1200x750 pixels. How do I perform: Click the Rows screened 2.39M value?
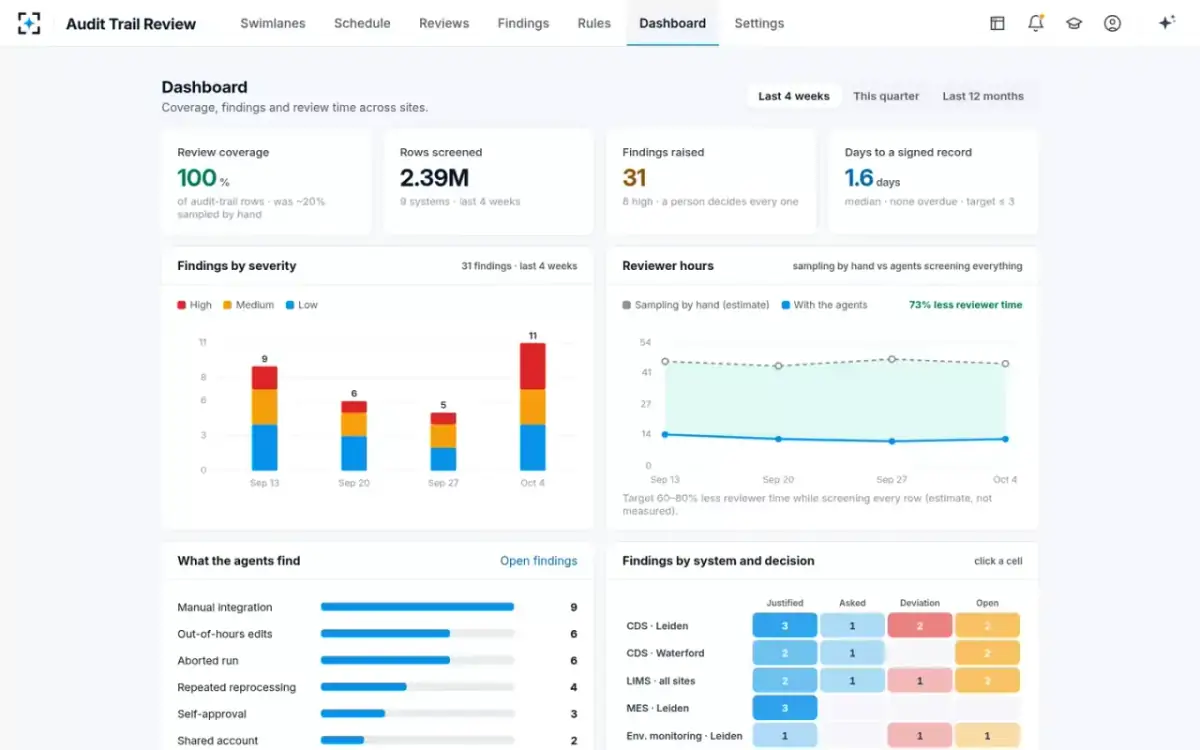pyautogui.click(x=434, y=178)
